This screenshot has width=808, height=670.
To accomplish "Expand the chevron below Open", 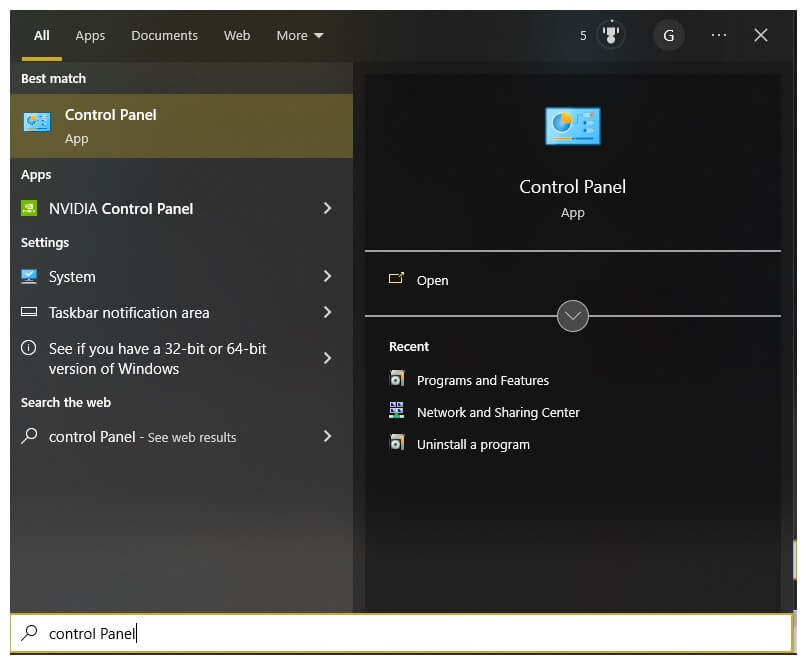I will (572, 316).
